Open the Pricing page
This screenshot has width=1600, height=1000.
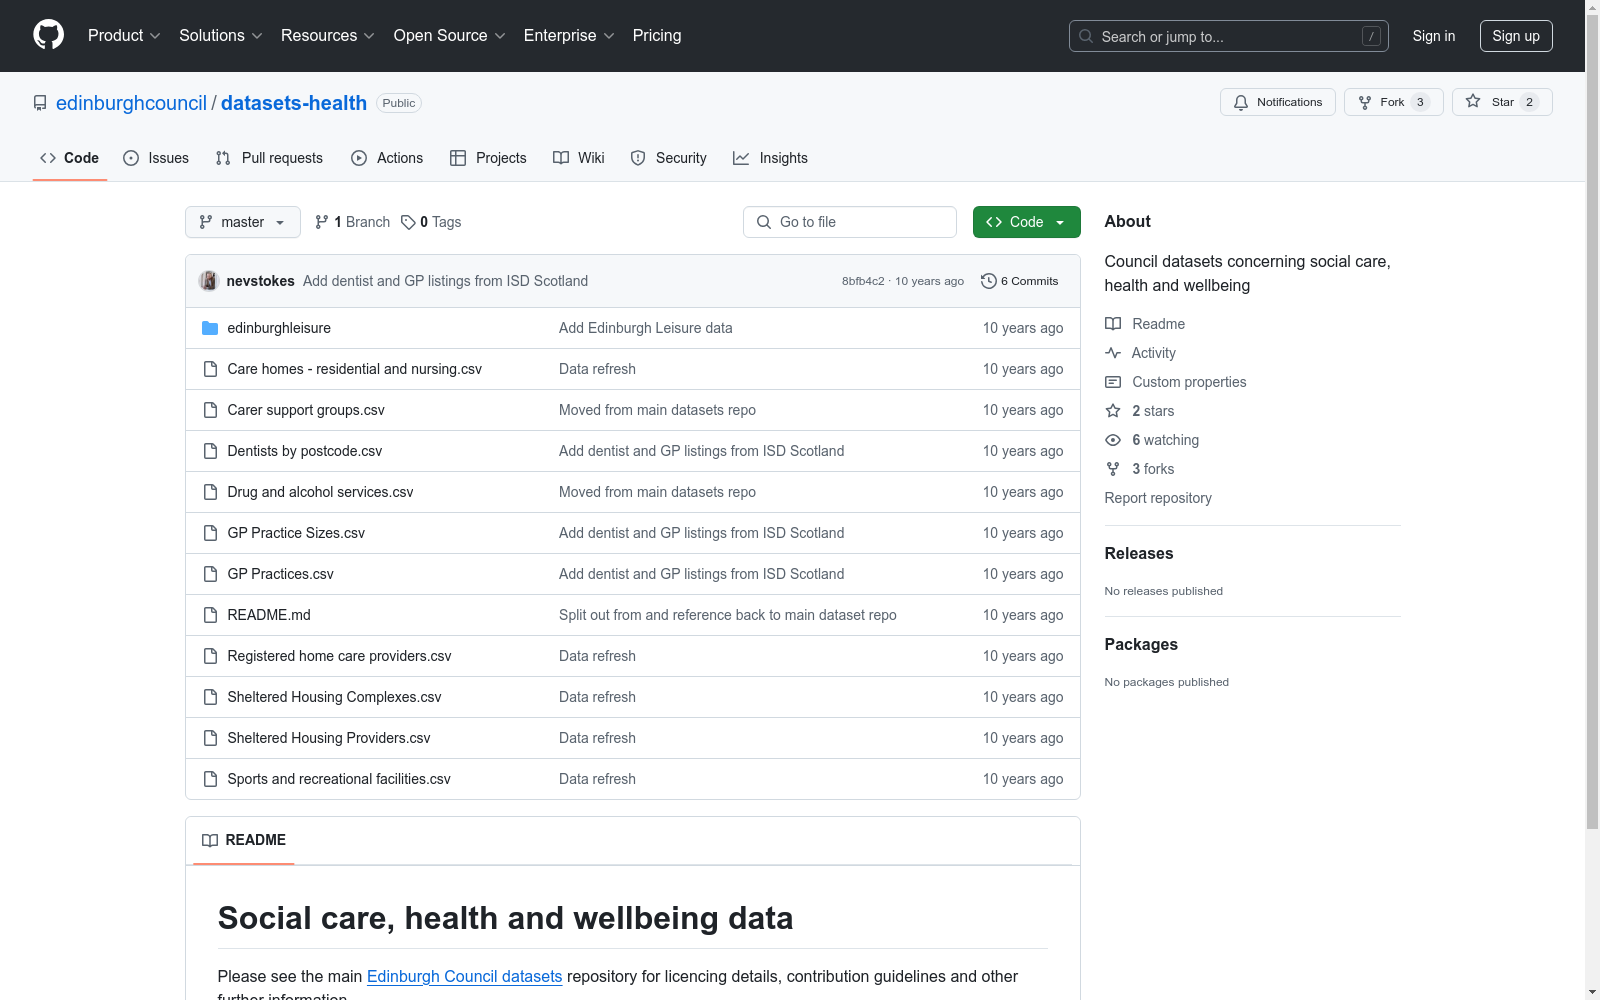click(657, 36)
